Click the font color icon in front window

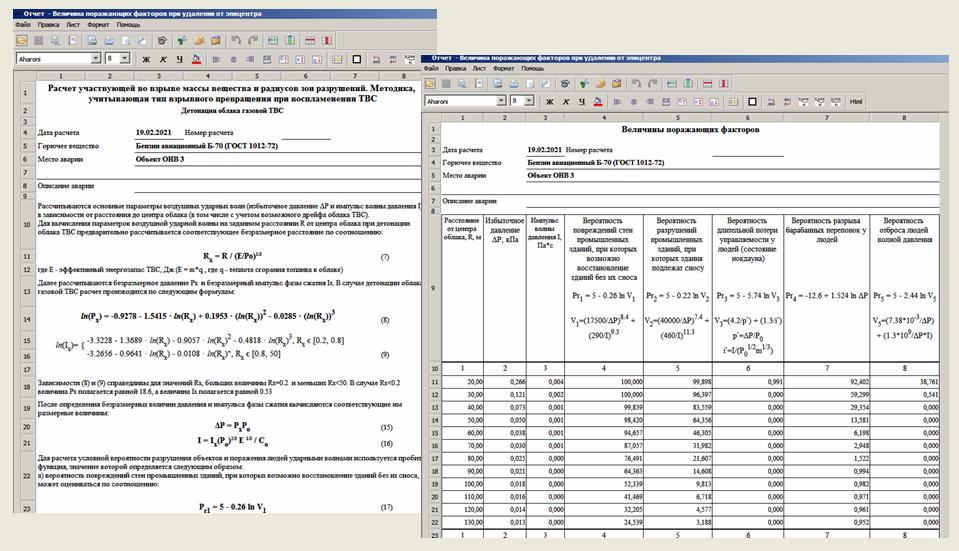pyautogui.click(x=598, y=102)
